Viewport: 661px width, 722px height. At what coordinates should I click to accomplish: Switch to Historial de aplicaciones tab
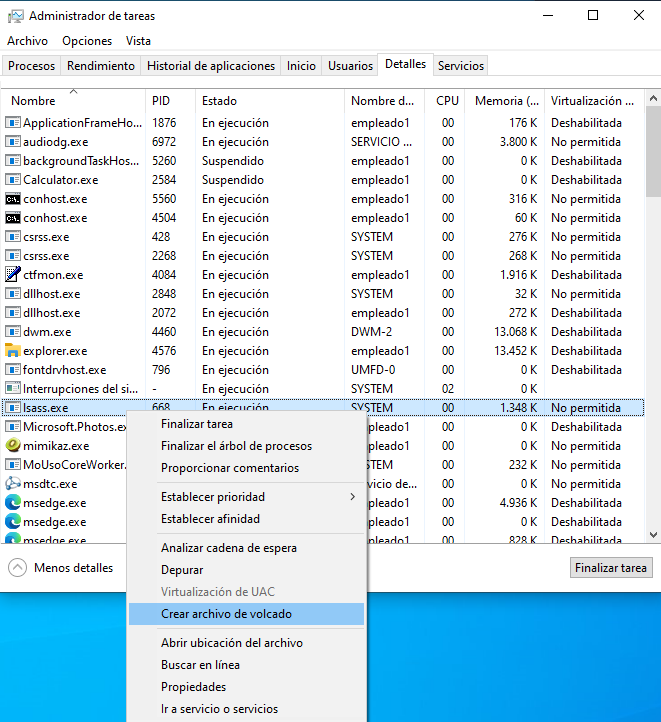click(211, 66)
